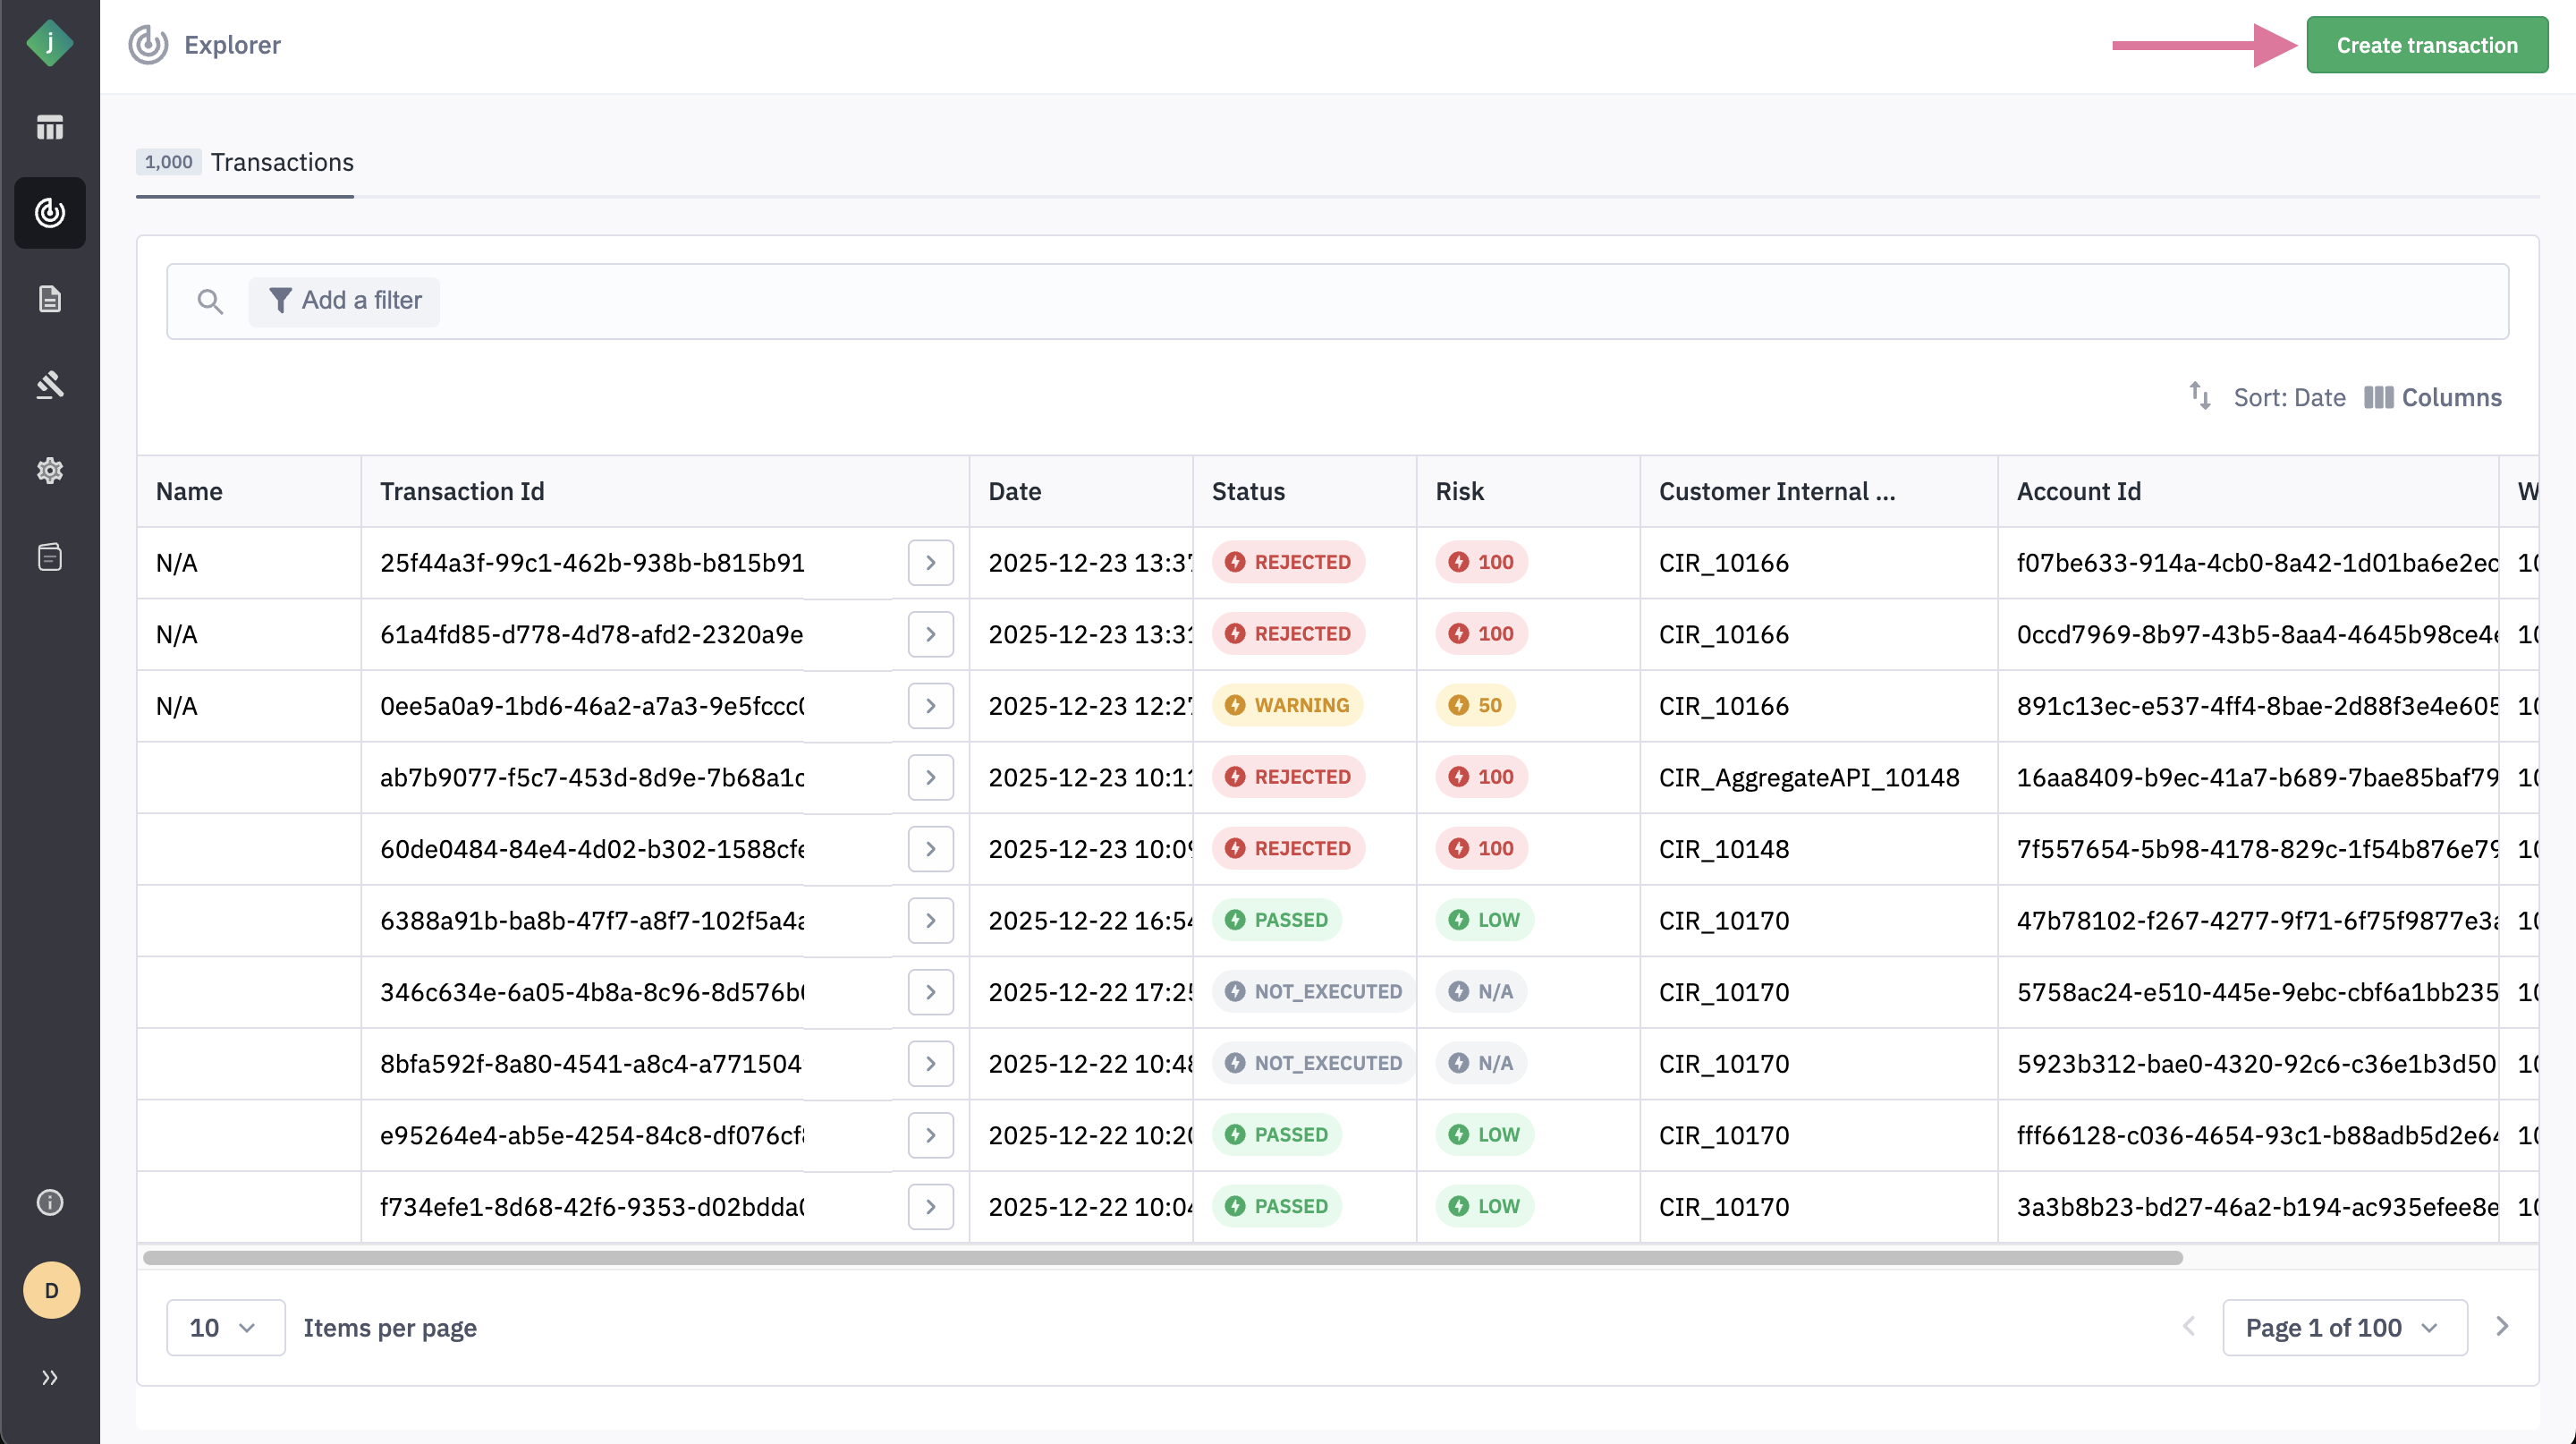This screenshot has height=1444, width=2576.
Task: Click the gavel rules icon in sidebar
Action: tap(49, 384)
